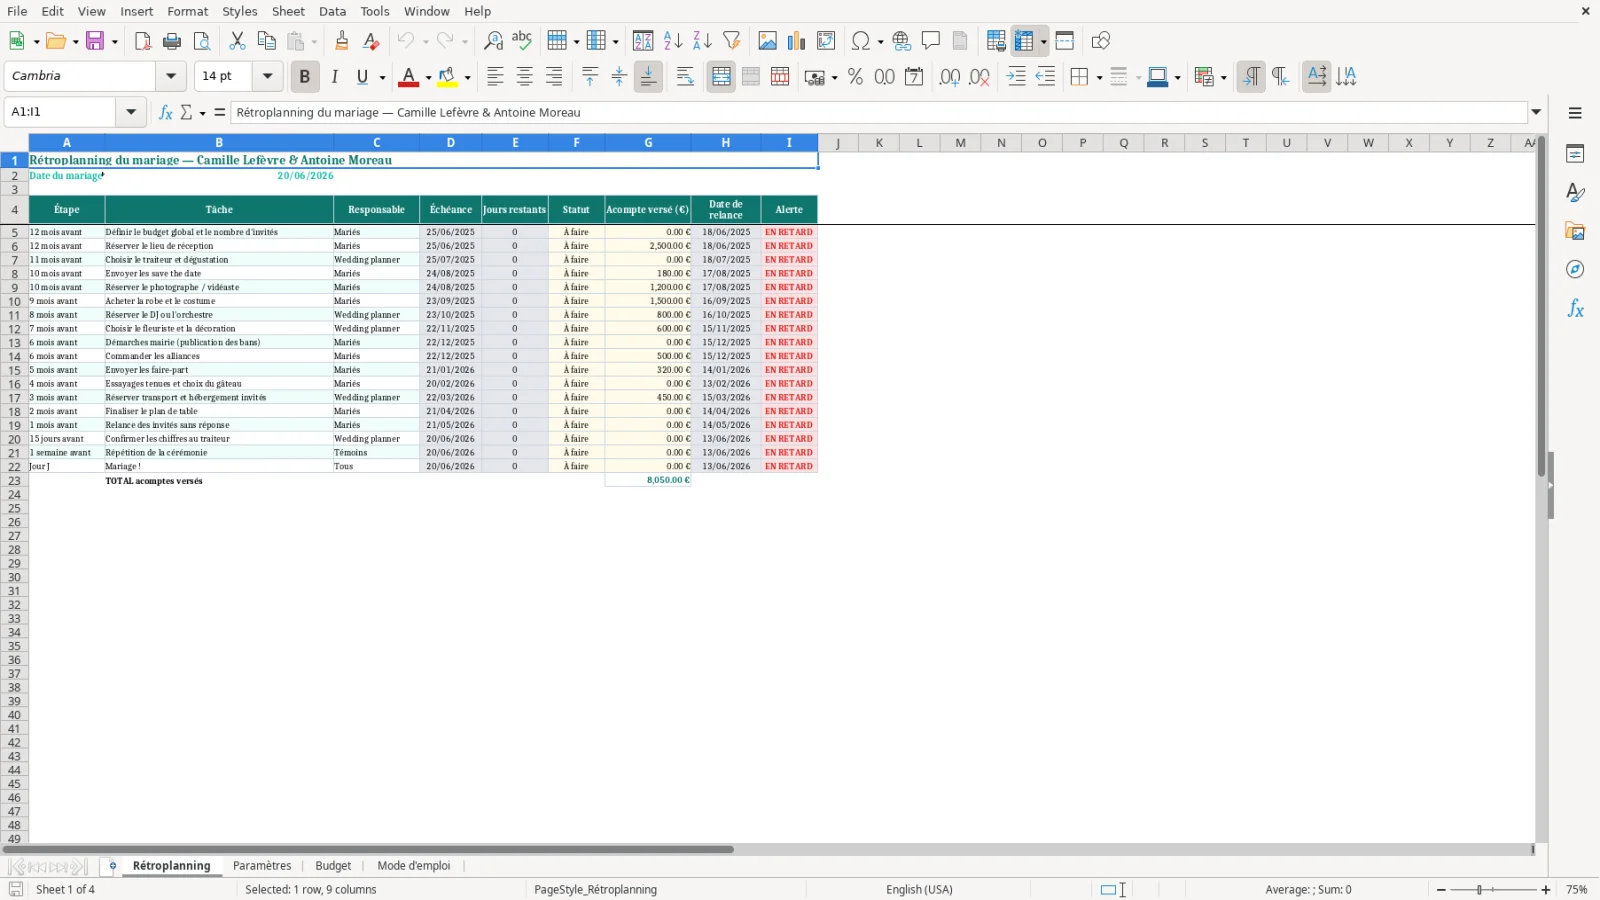Click Add Decimal Place icon
The height and width of the screenshot is (900, 1600).
950,77
